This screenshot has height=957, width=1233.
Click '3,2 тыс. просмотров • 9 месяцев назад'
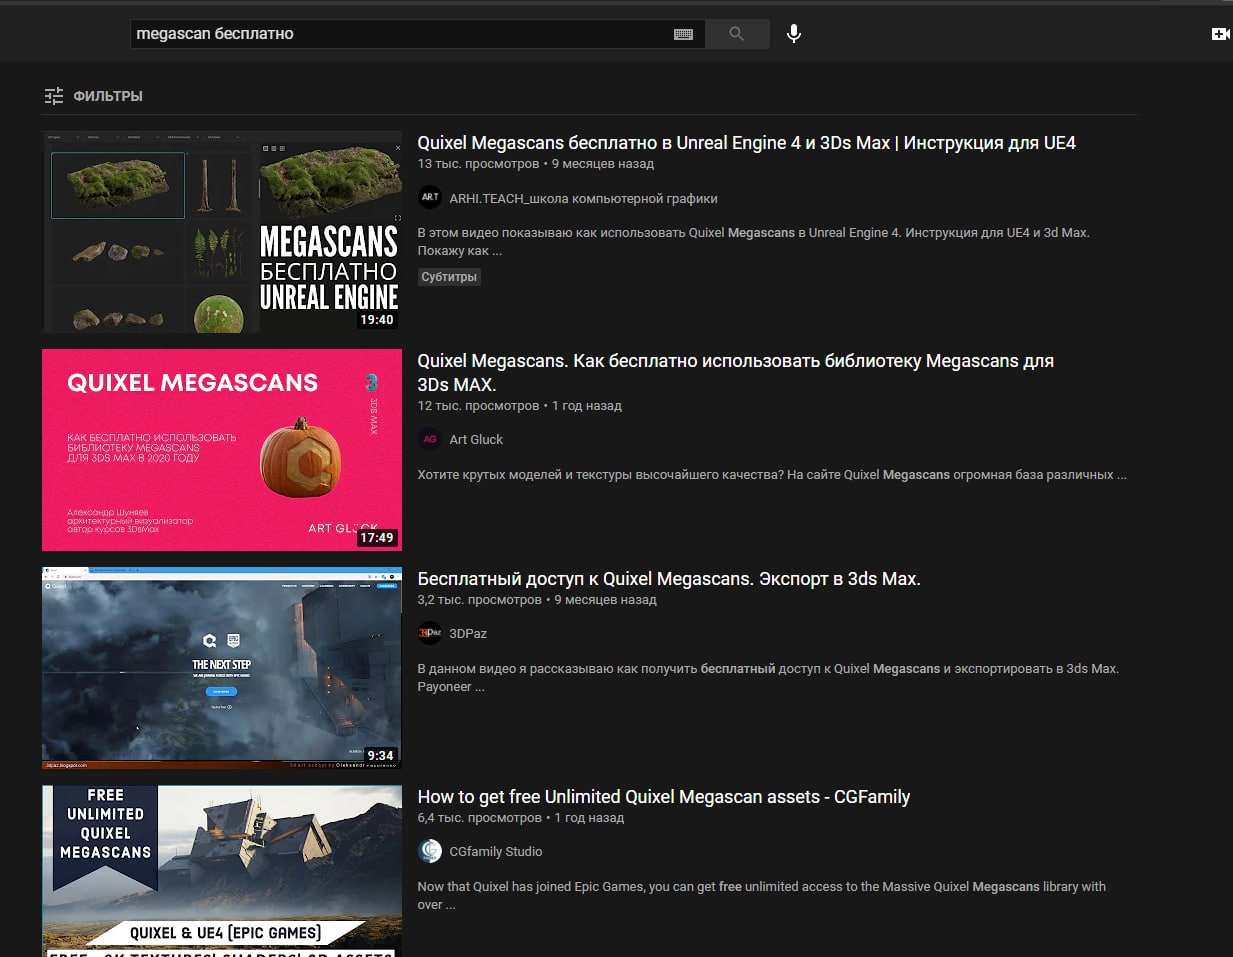(x=537, y=600)
